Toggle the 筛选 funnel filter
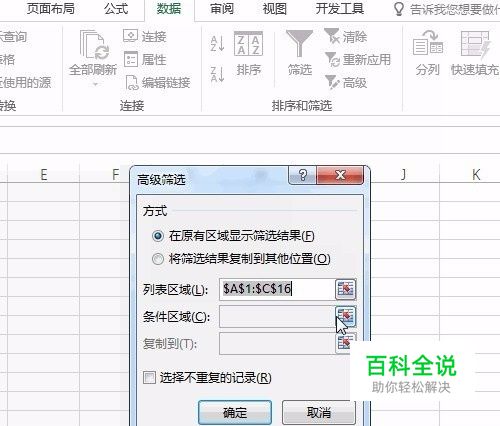Screen dimensions: 500x426 [300, 53]
